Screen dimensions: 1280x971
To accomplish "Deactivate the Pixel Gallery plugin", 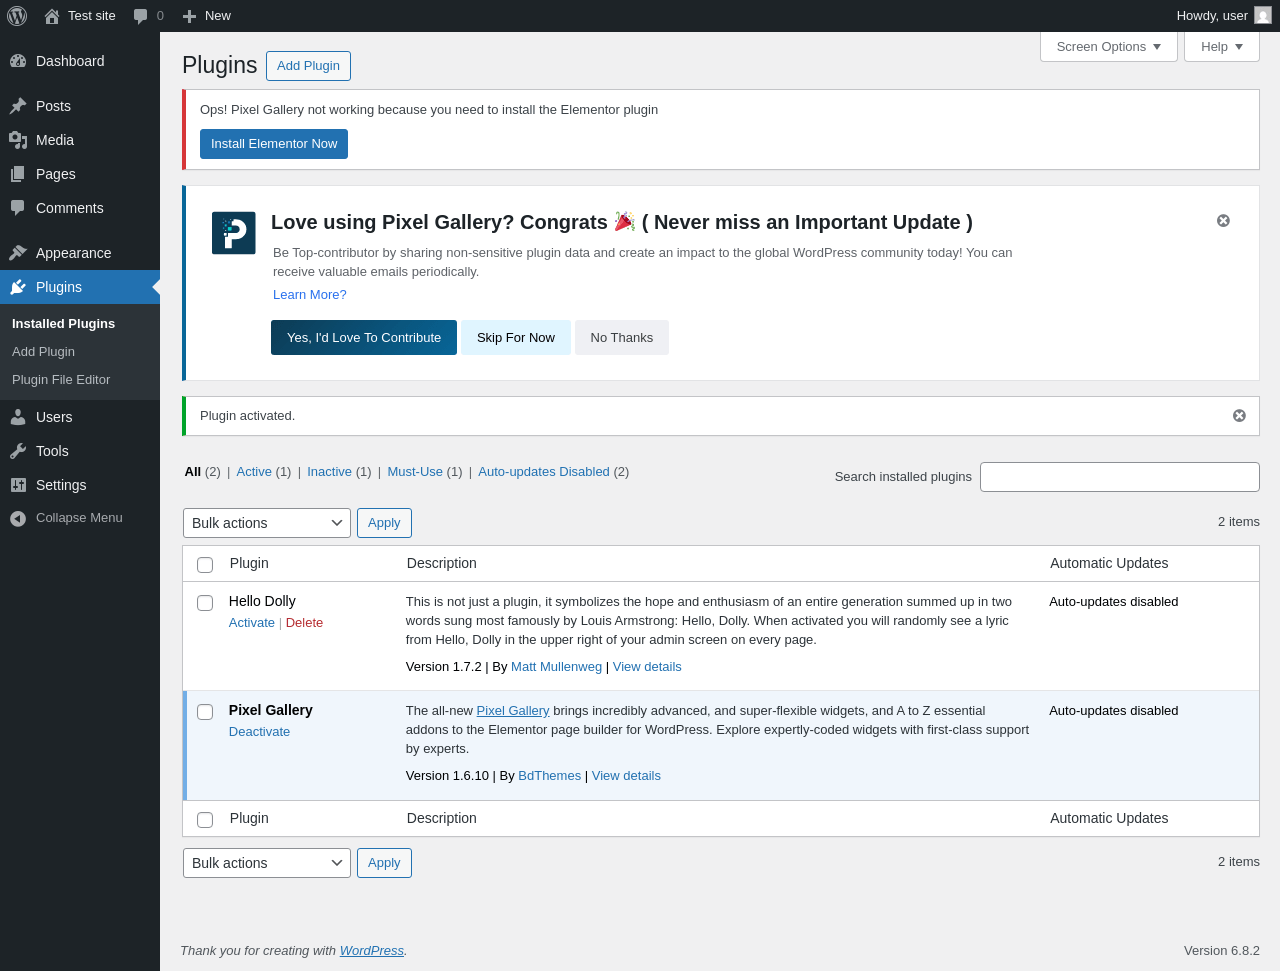I will pos(259,732).
